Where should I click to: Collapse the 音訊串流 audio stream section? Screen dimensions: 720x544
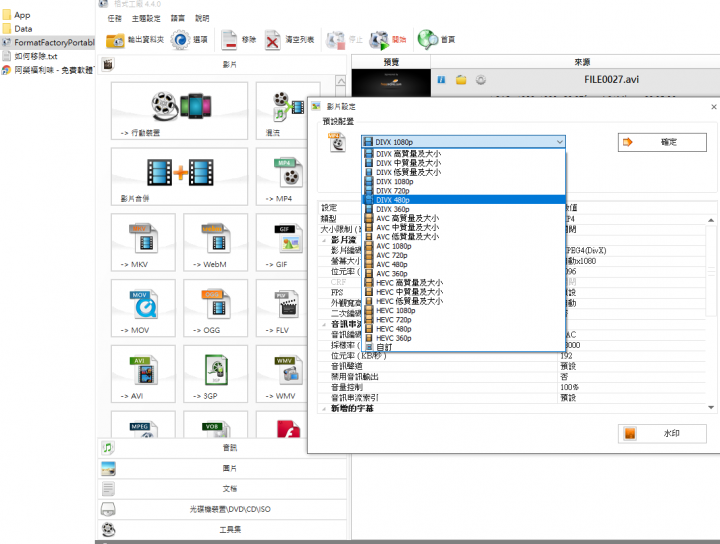[324, 325]
